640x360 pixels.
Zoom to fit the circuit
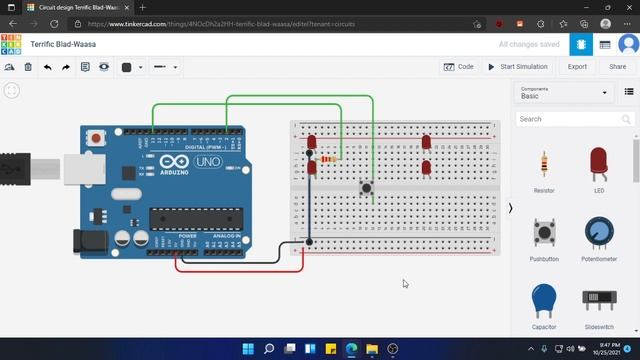click(12, 90)
